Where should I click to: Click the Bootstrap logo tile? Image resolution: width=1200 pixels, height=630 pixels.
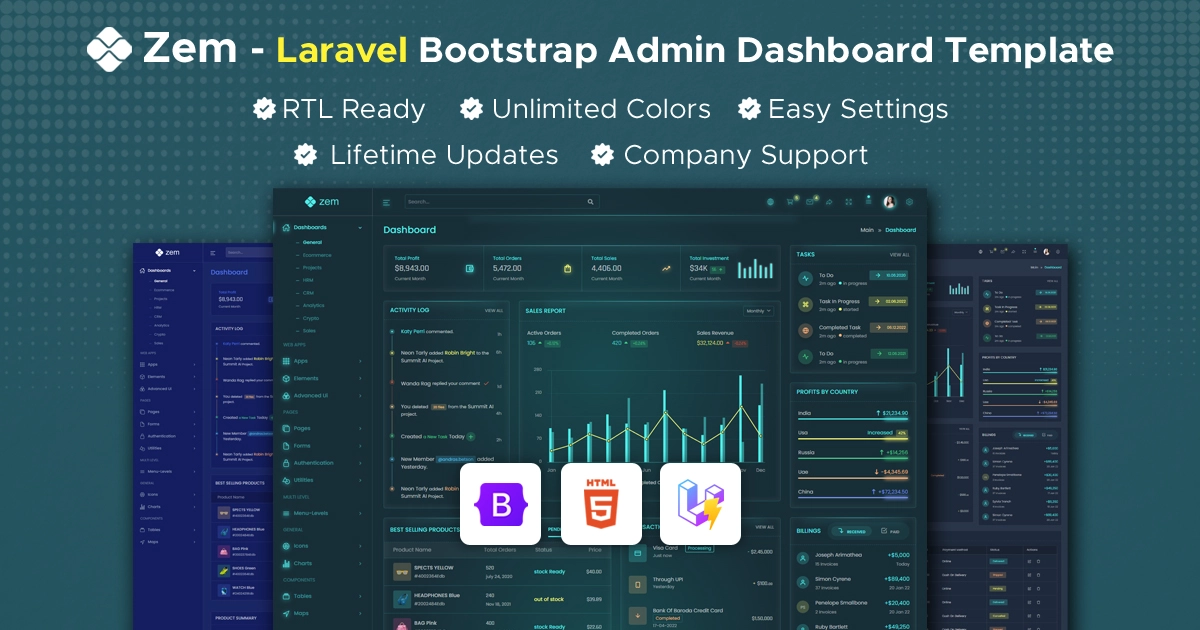[500, 503]
